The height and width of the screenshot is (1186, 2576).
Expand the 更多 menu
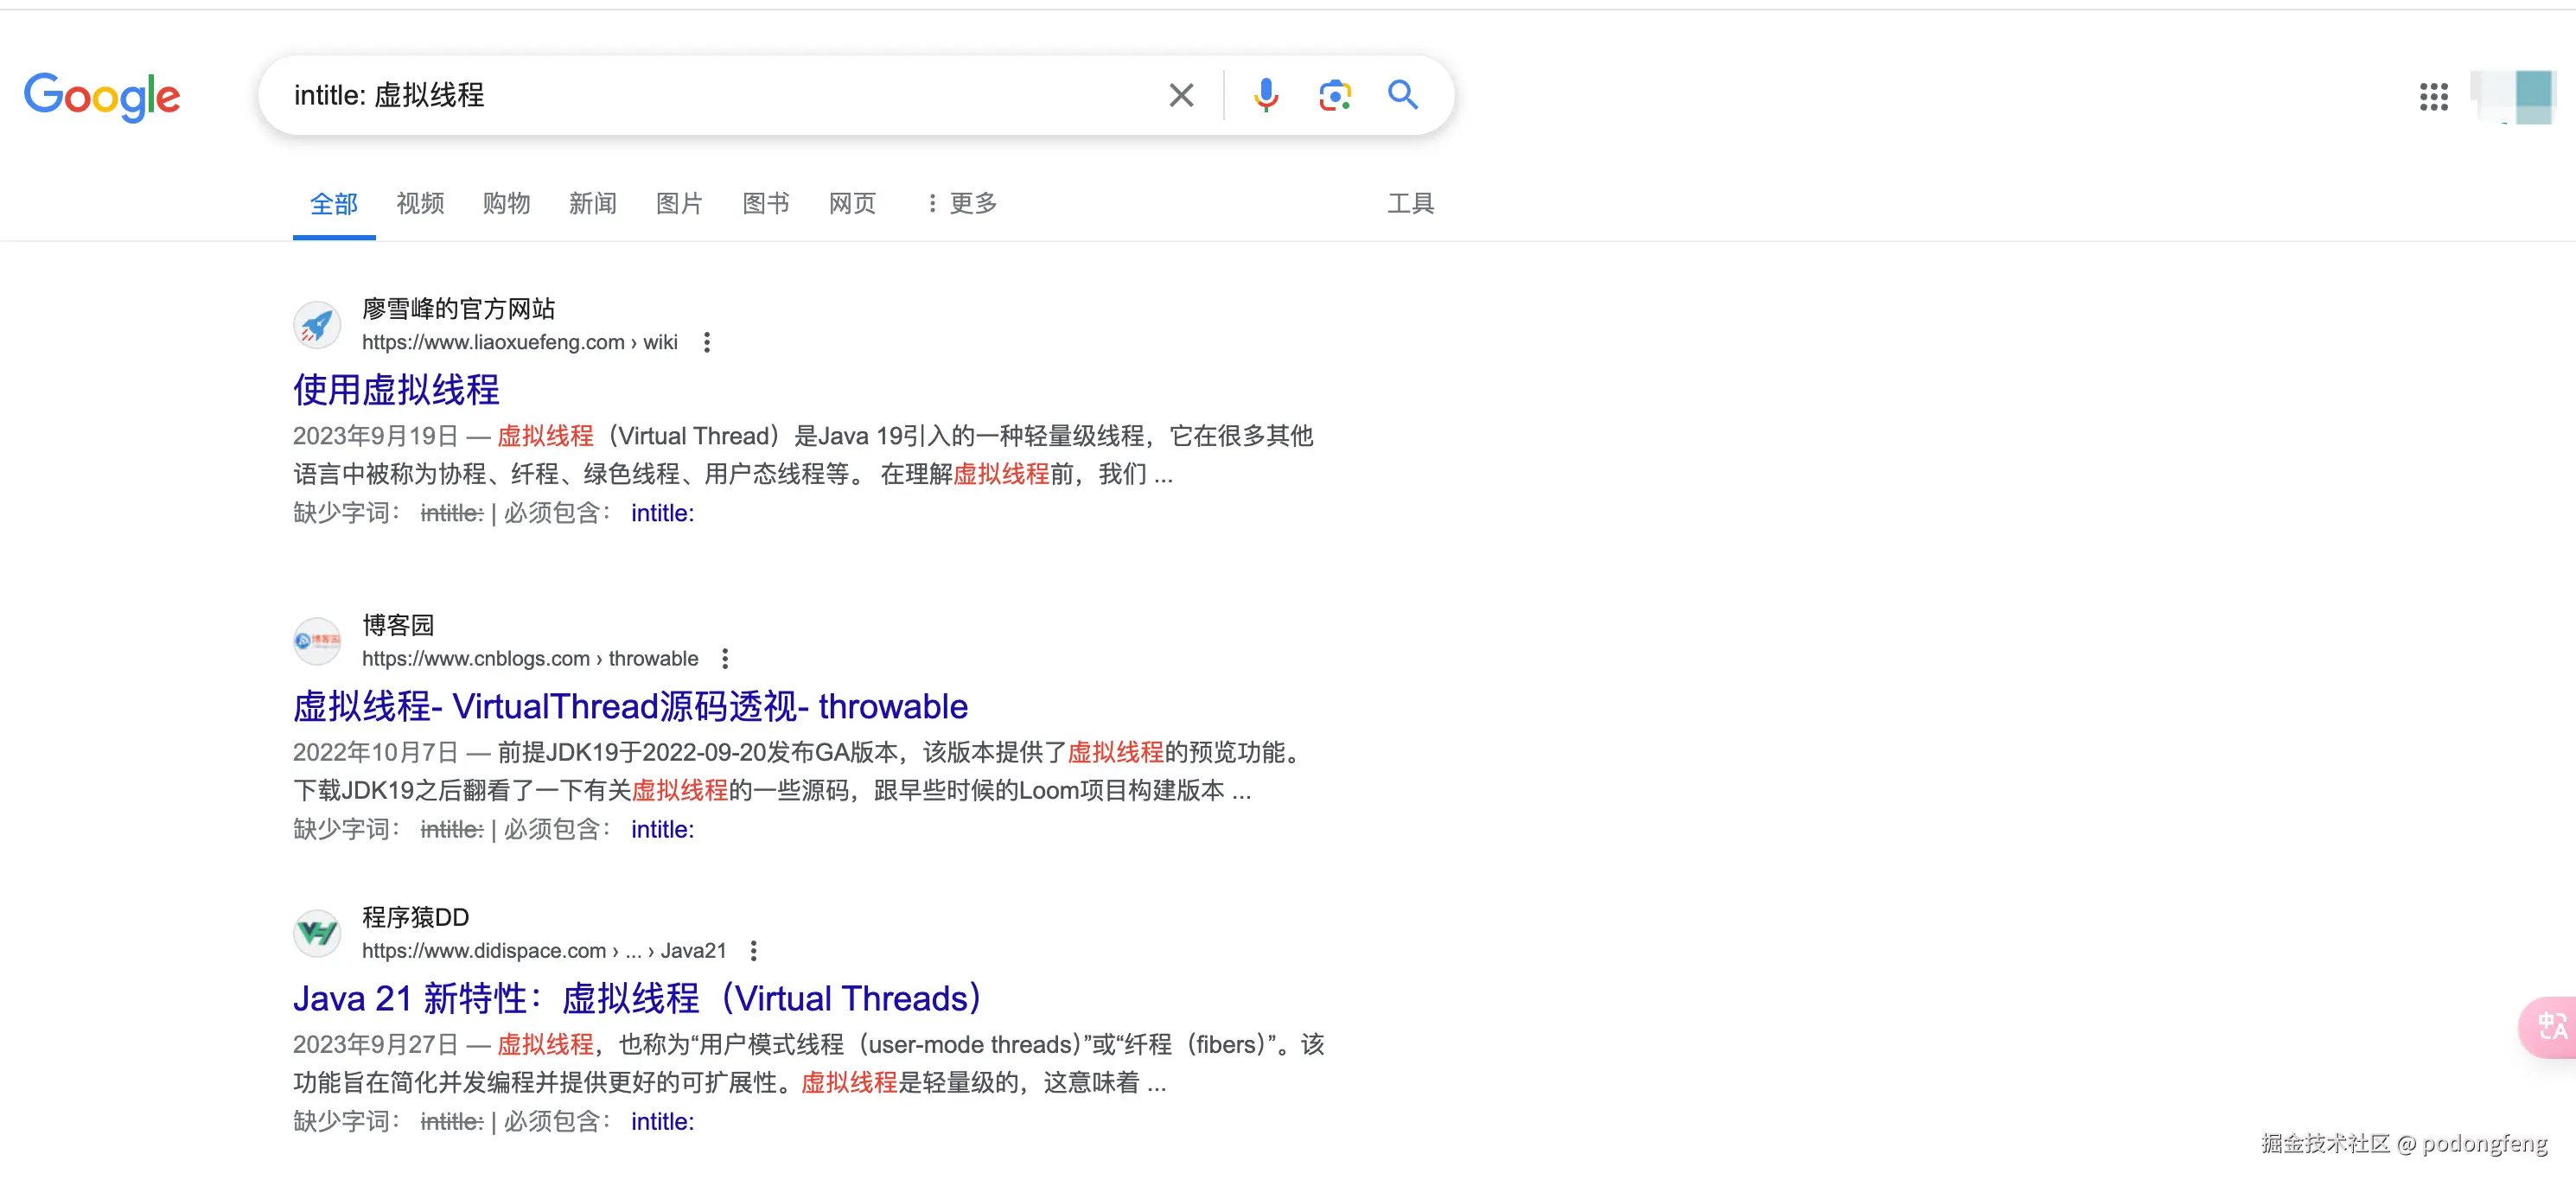pyautogui.click(x=961, y=203)
